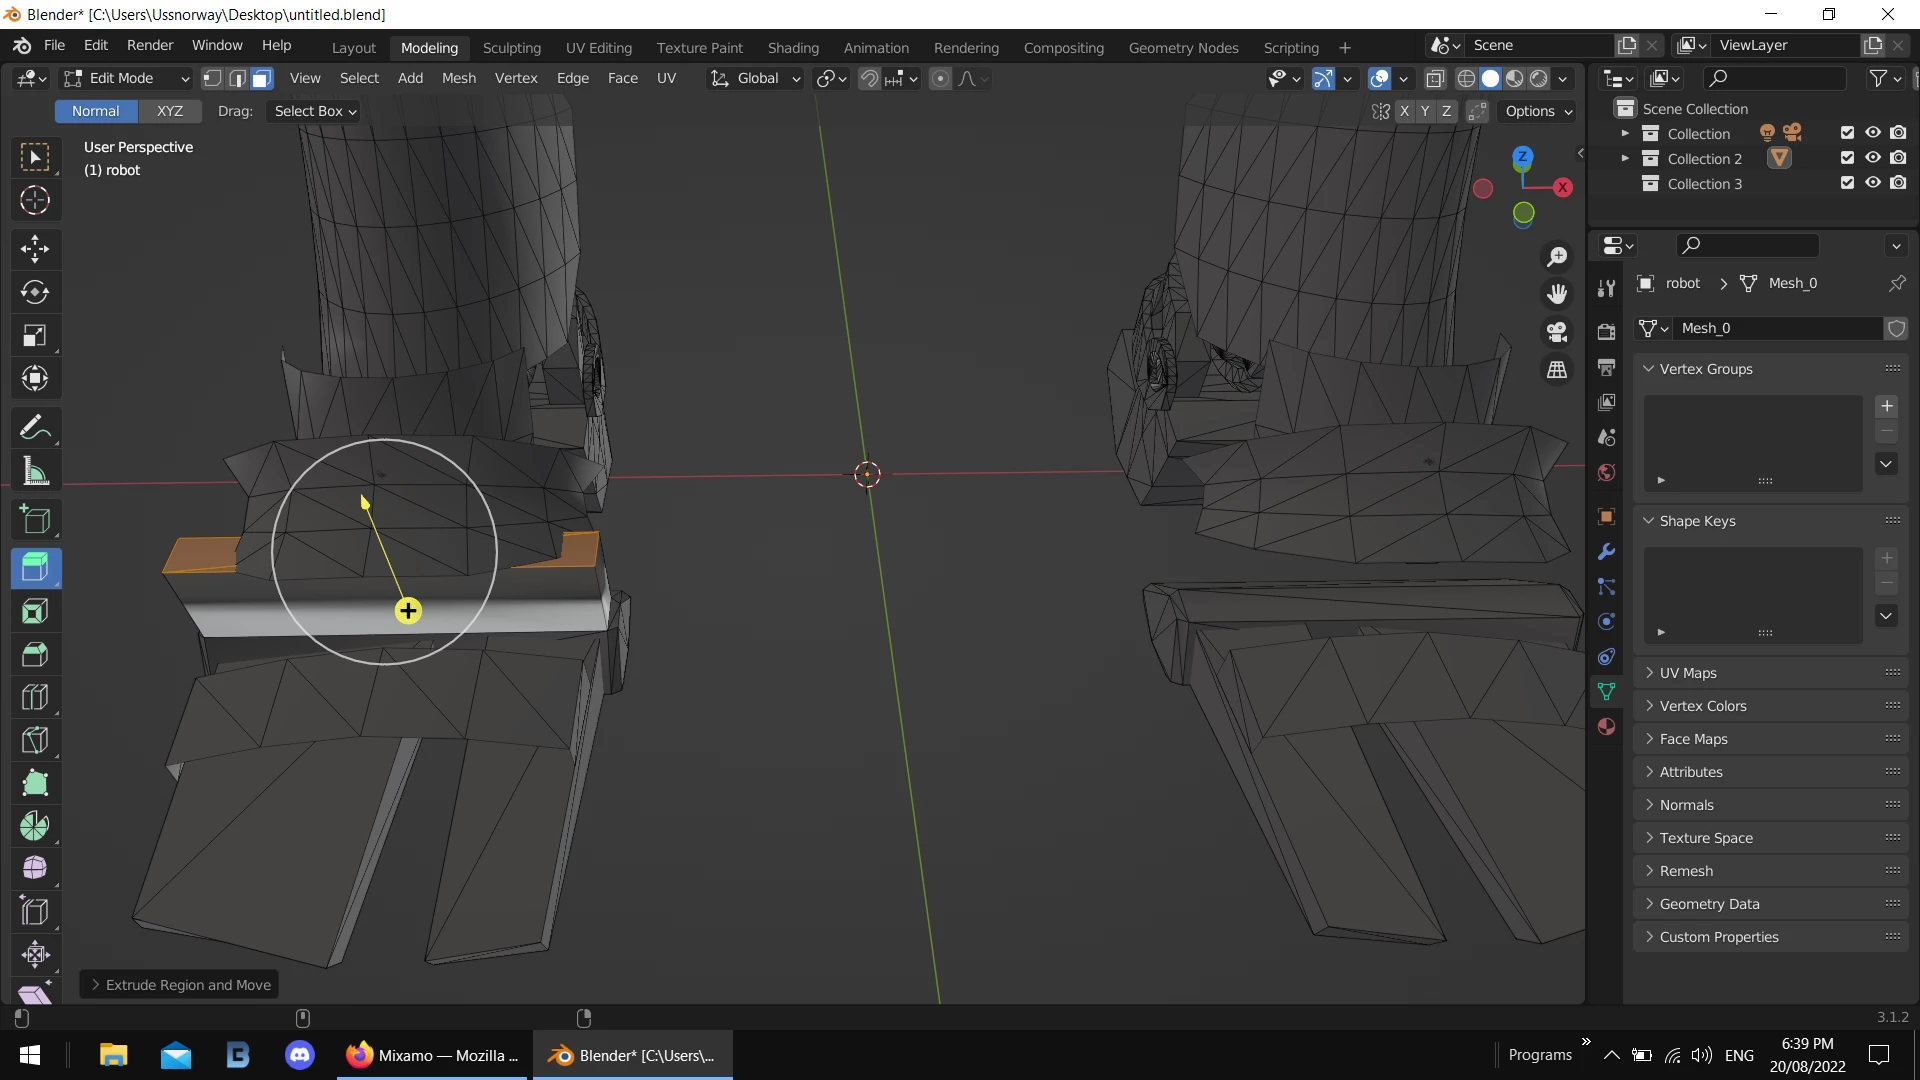The height and width of the screenshot is (1080, 1920).
Task: Select the Scale tool
Action: (x=35, y=335)
